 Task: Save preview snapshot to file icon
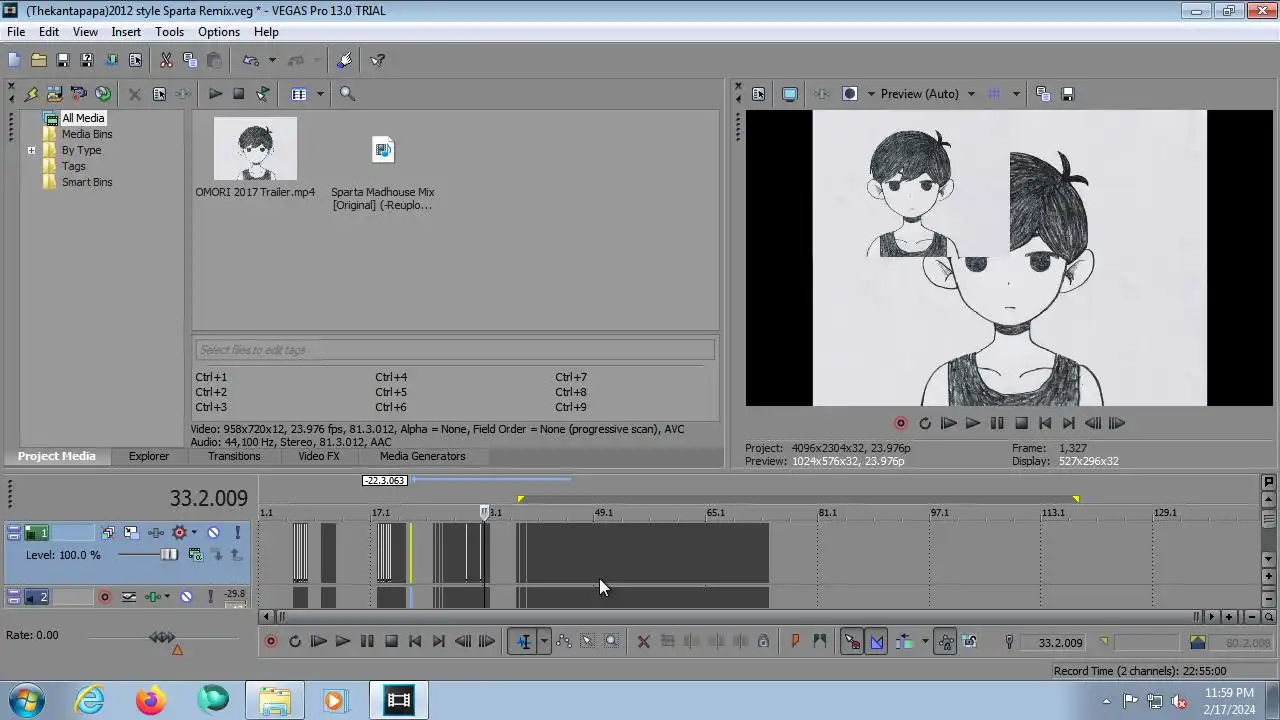[x=1067, y=94]
